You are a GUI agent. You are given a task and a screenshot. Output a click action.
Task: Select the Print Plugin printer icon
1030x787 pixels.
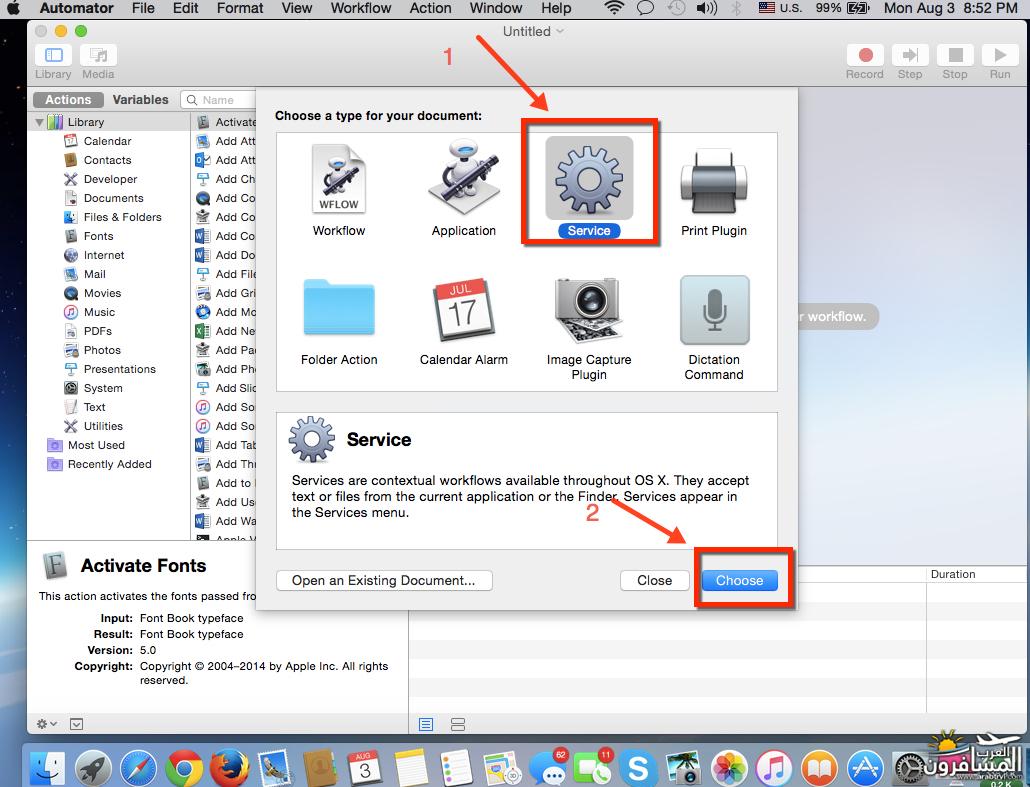click(713, 181)
